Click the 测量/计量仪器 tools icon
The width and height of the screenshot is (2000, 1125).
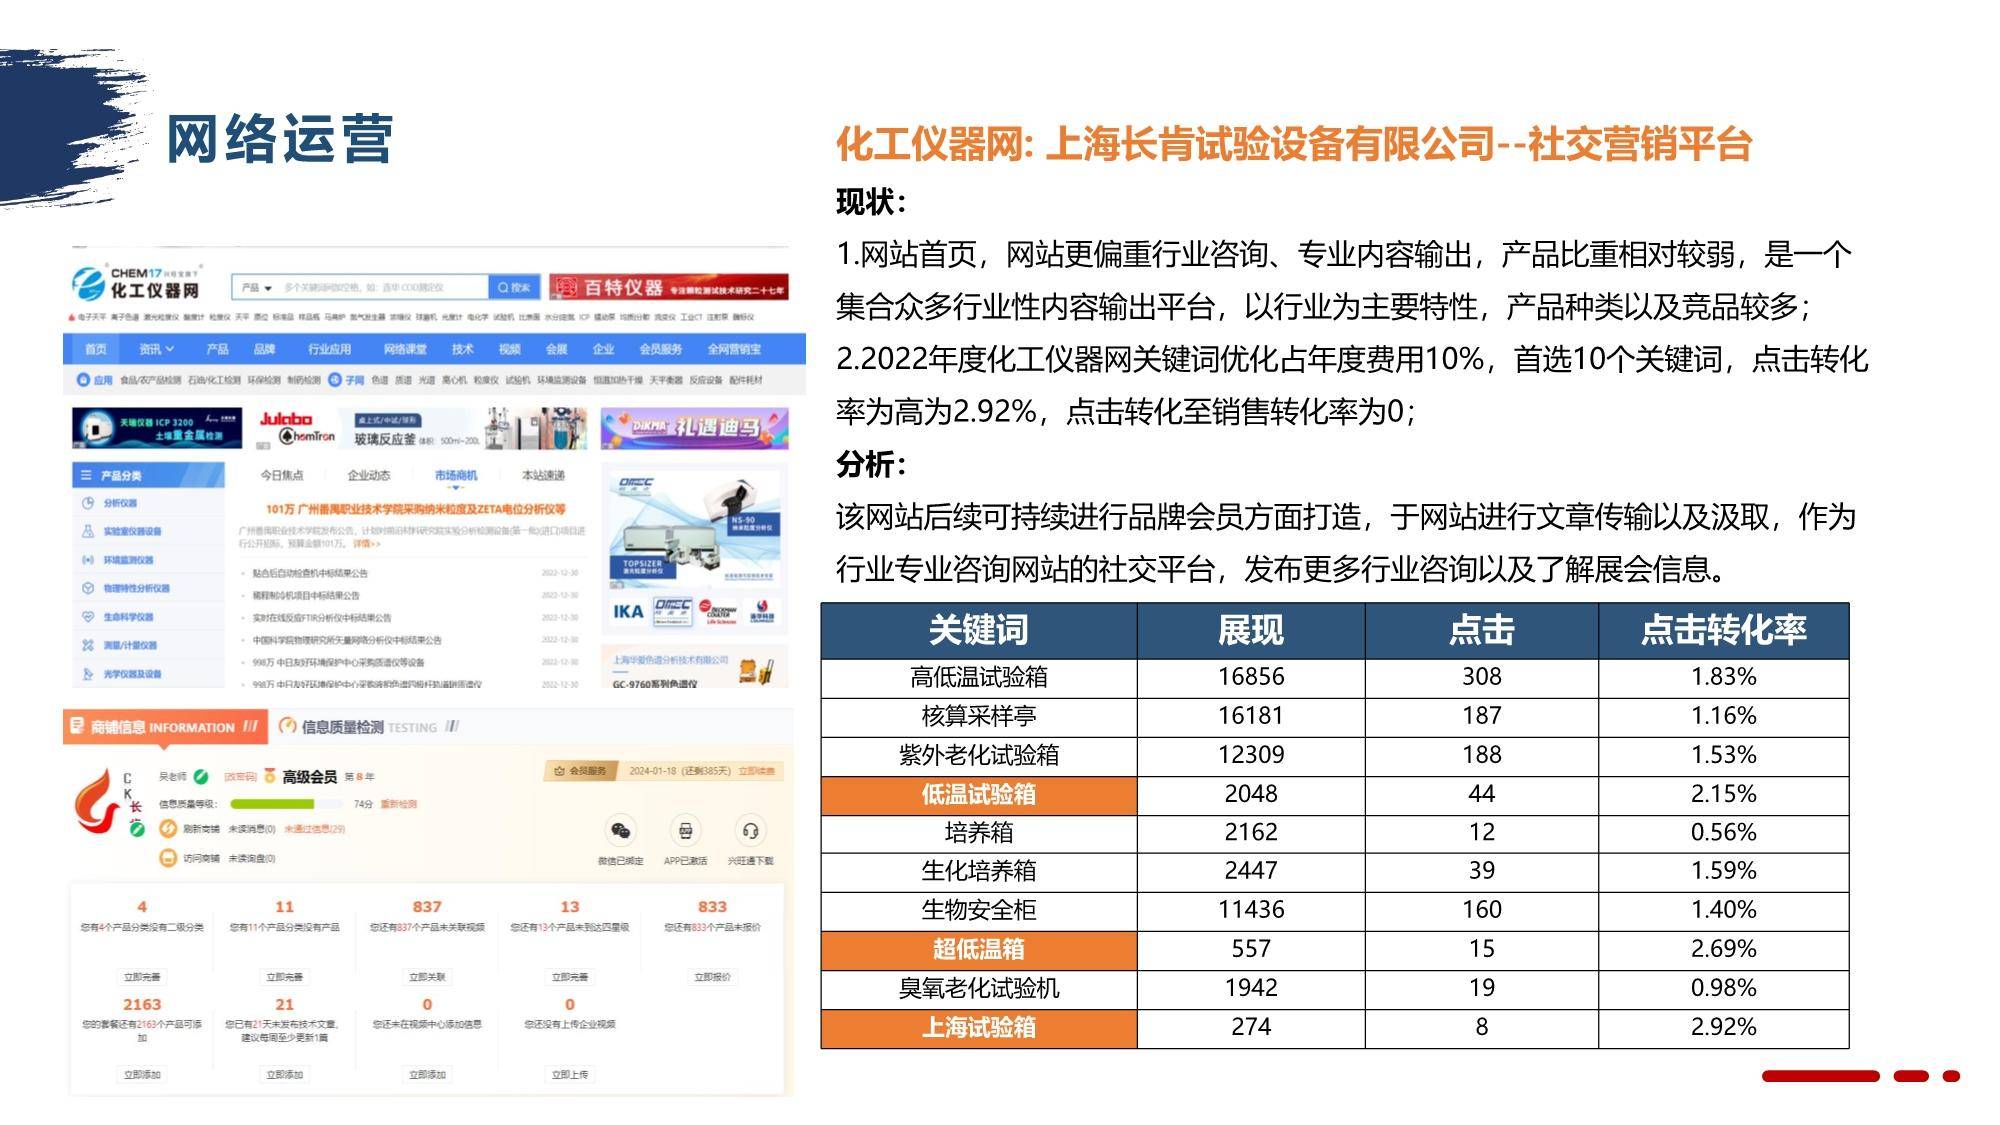tap(88, 645)
